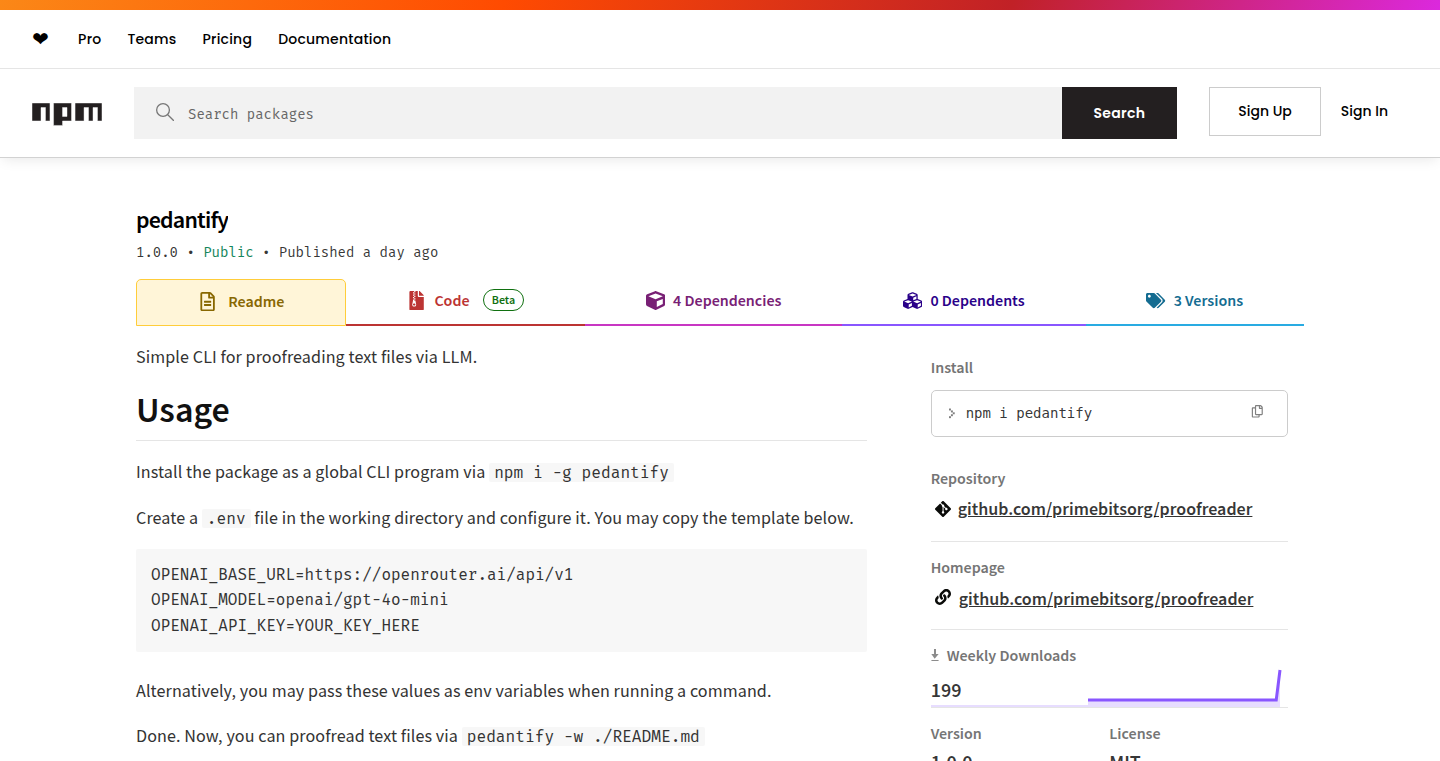
Task: Click the Sign In link
Action: point(1364,111)
